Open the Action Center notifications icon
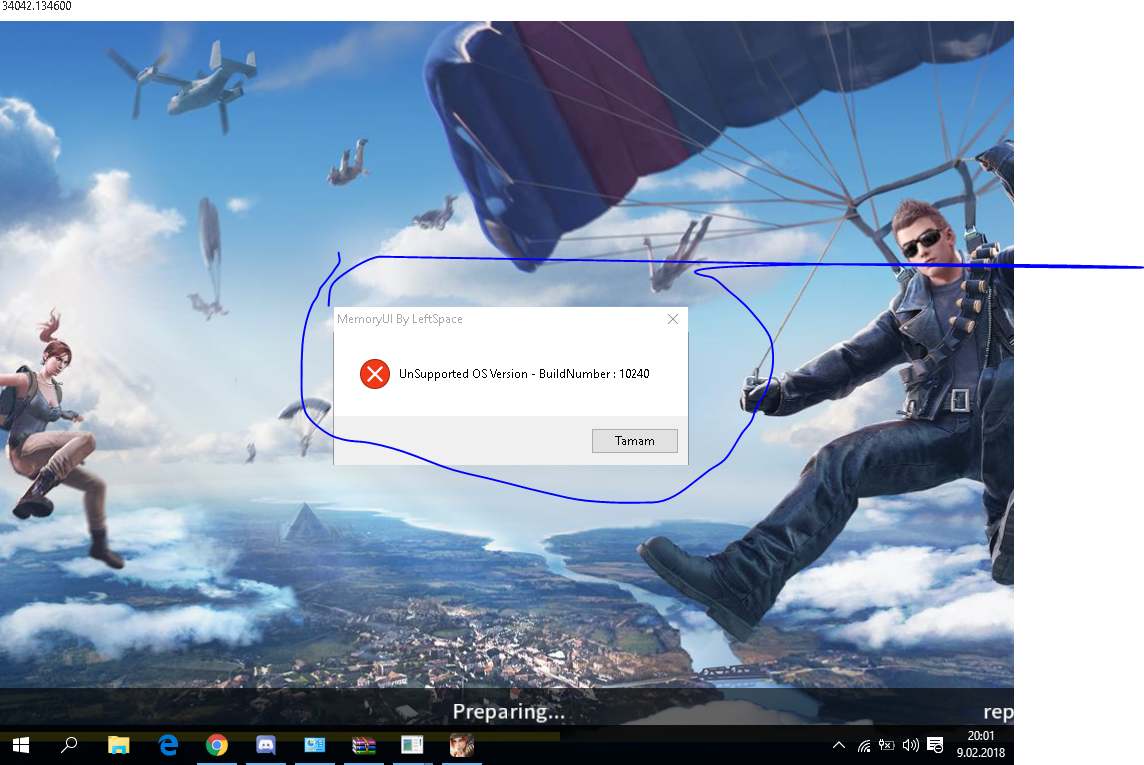 coord(935,745)
